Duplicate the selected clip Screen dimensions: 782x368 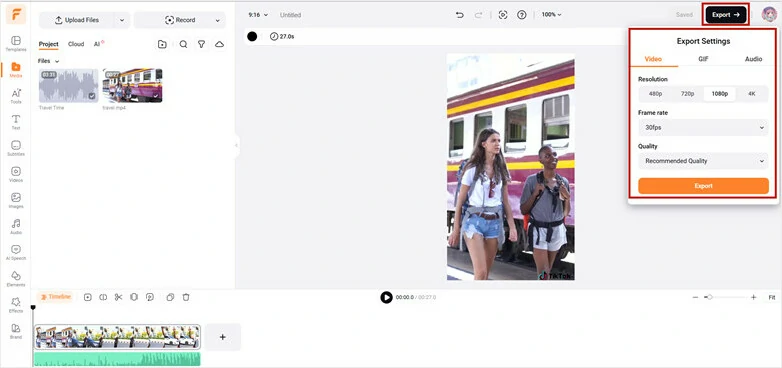[170, 297]
